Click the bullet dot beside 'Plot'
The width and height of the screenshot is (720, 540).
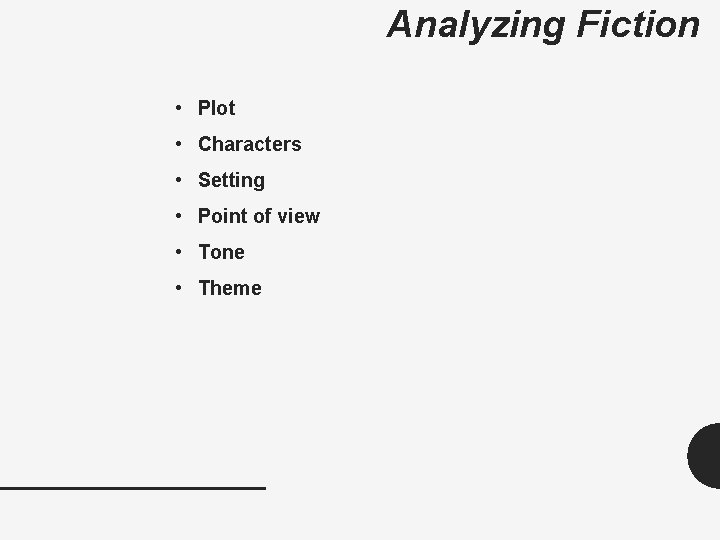pyautogui.click(x=179, y=108)
